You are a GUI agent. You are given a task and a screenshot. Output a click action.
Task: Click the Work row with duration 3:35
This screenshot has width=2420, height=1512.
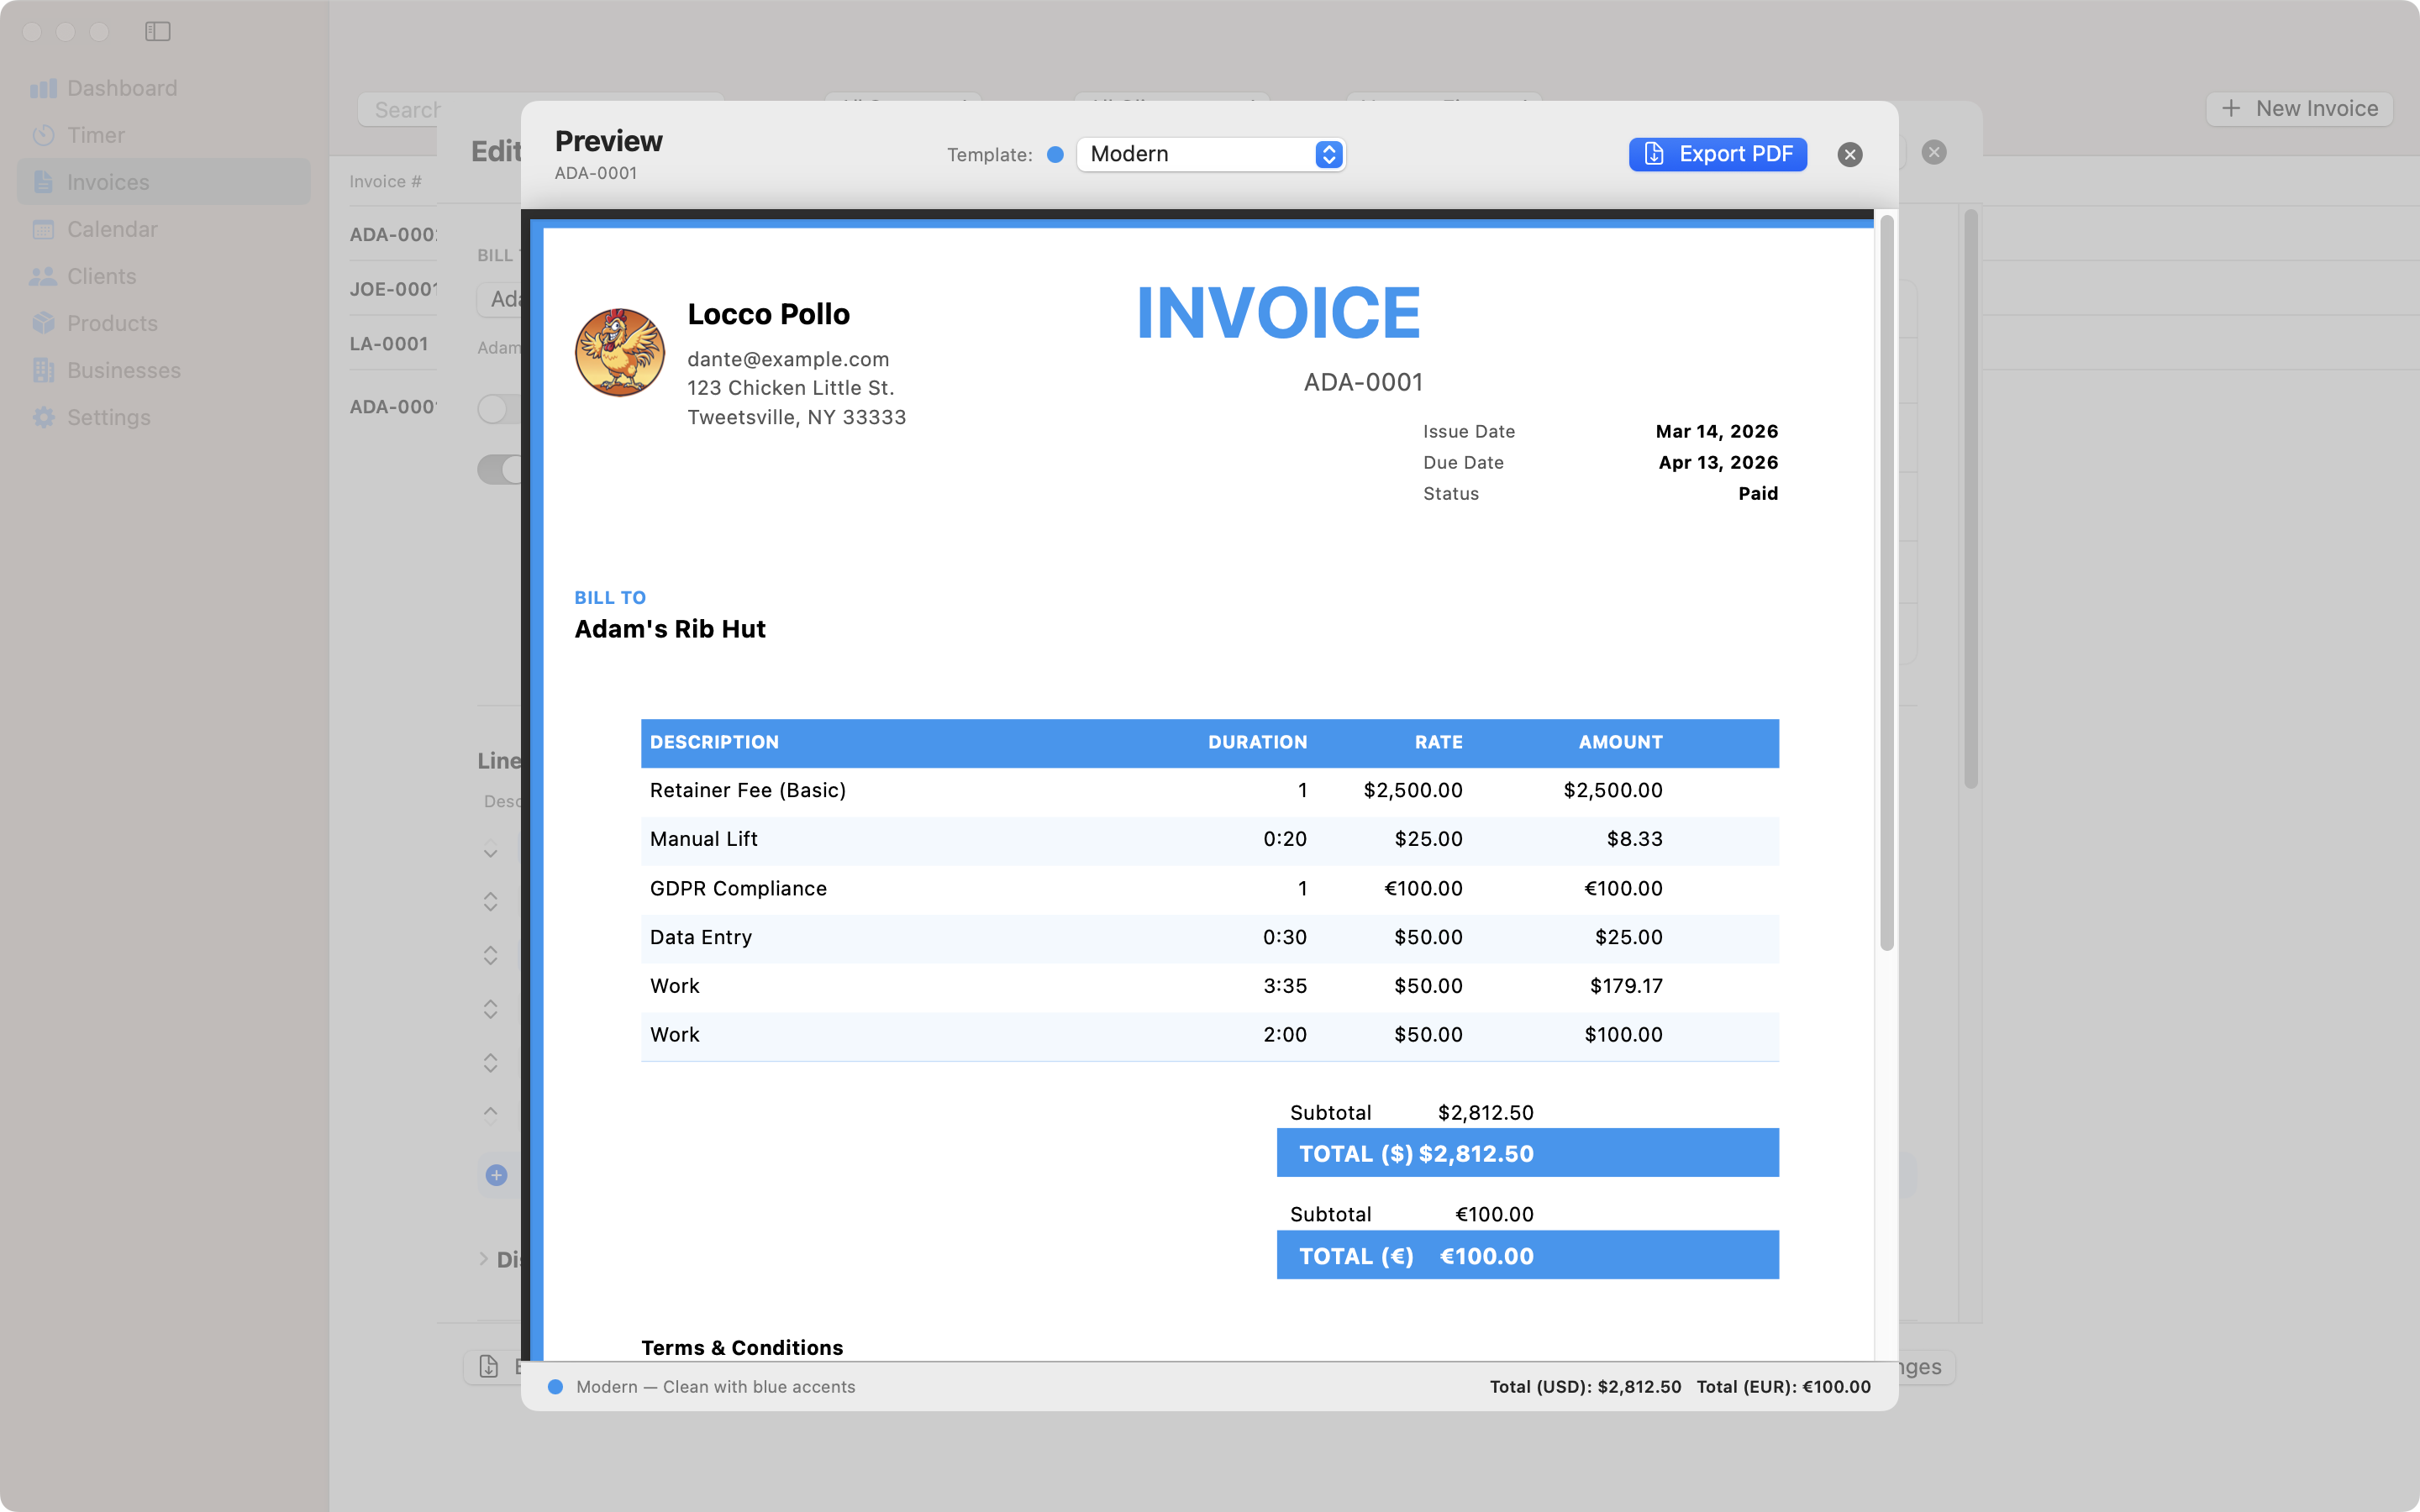click(1210, 987)
